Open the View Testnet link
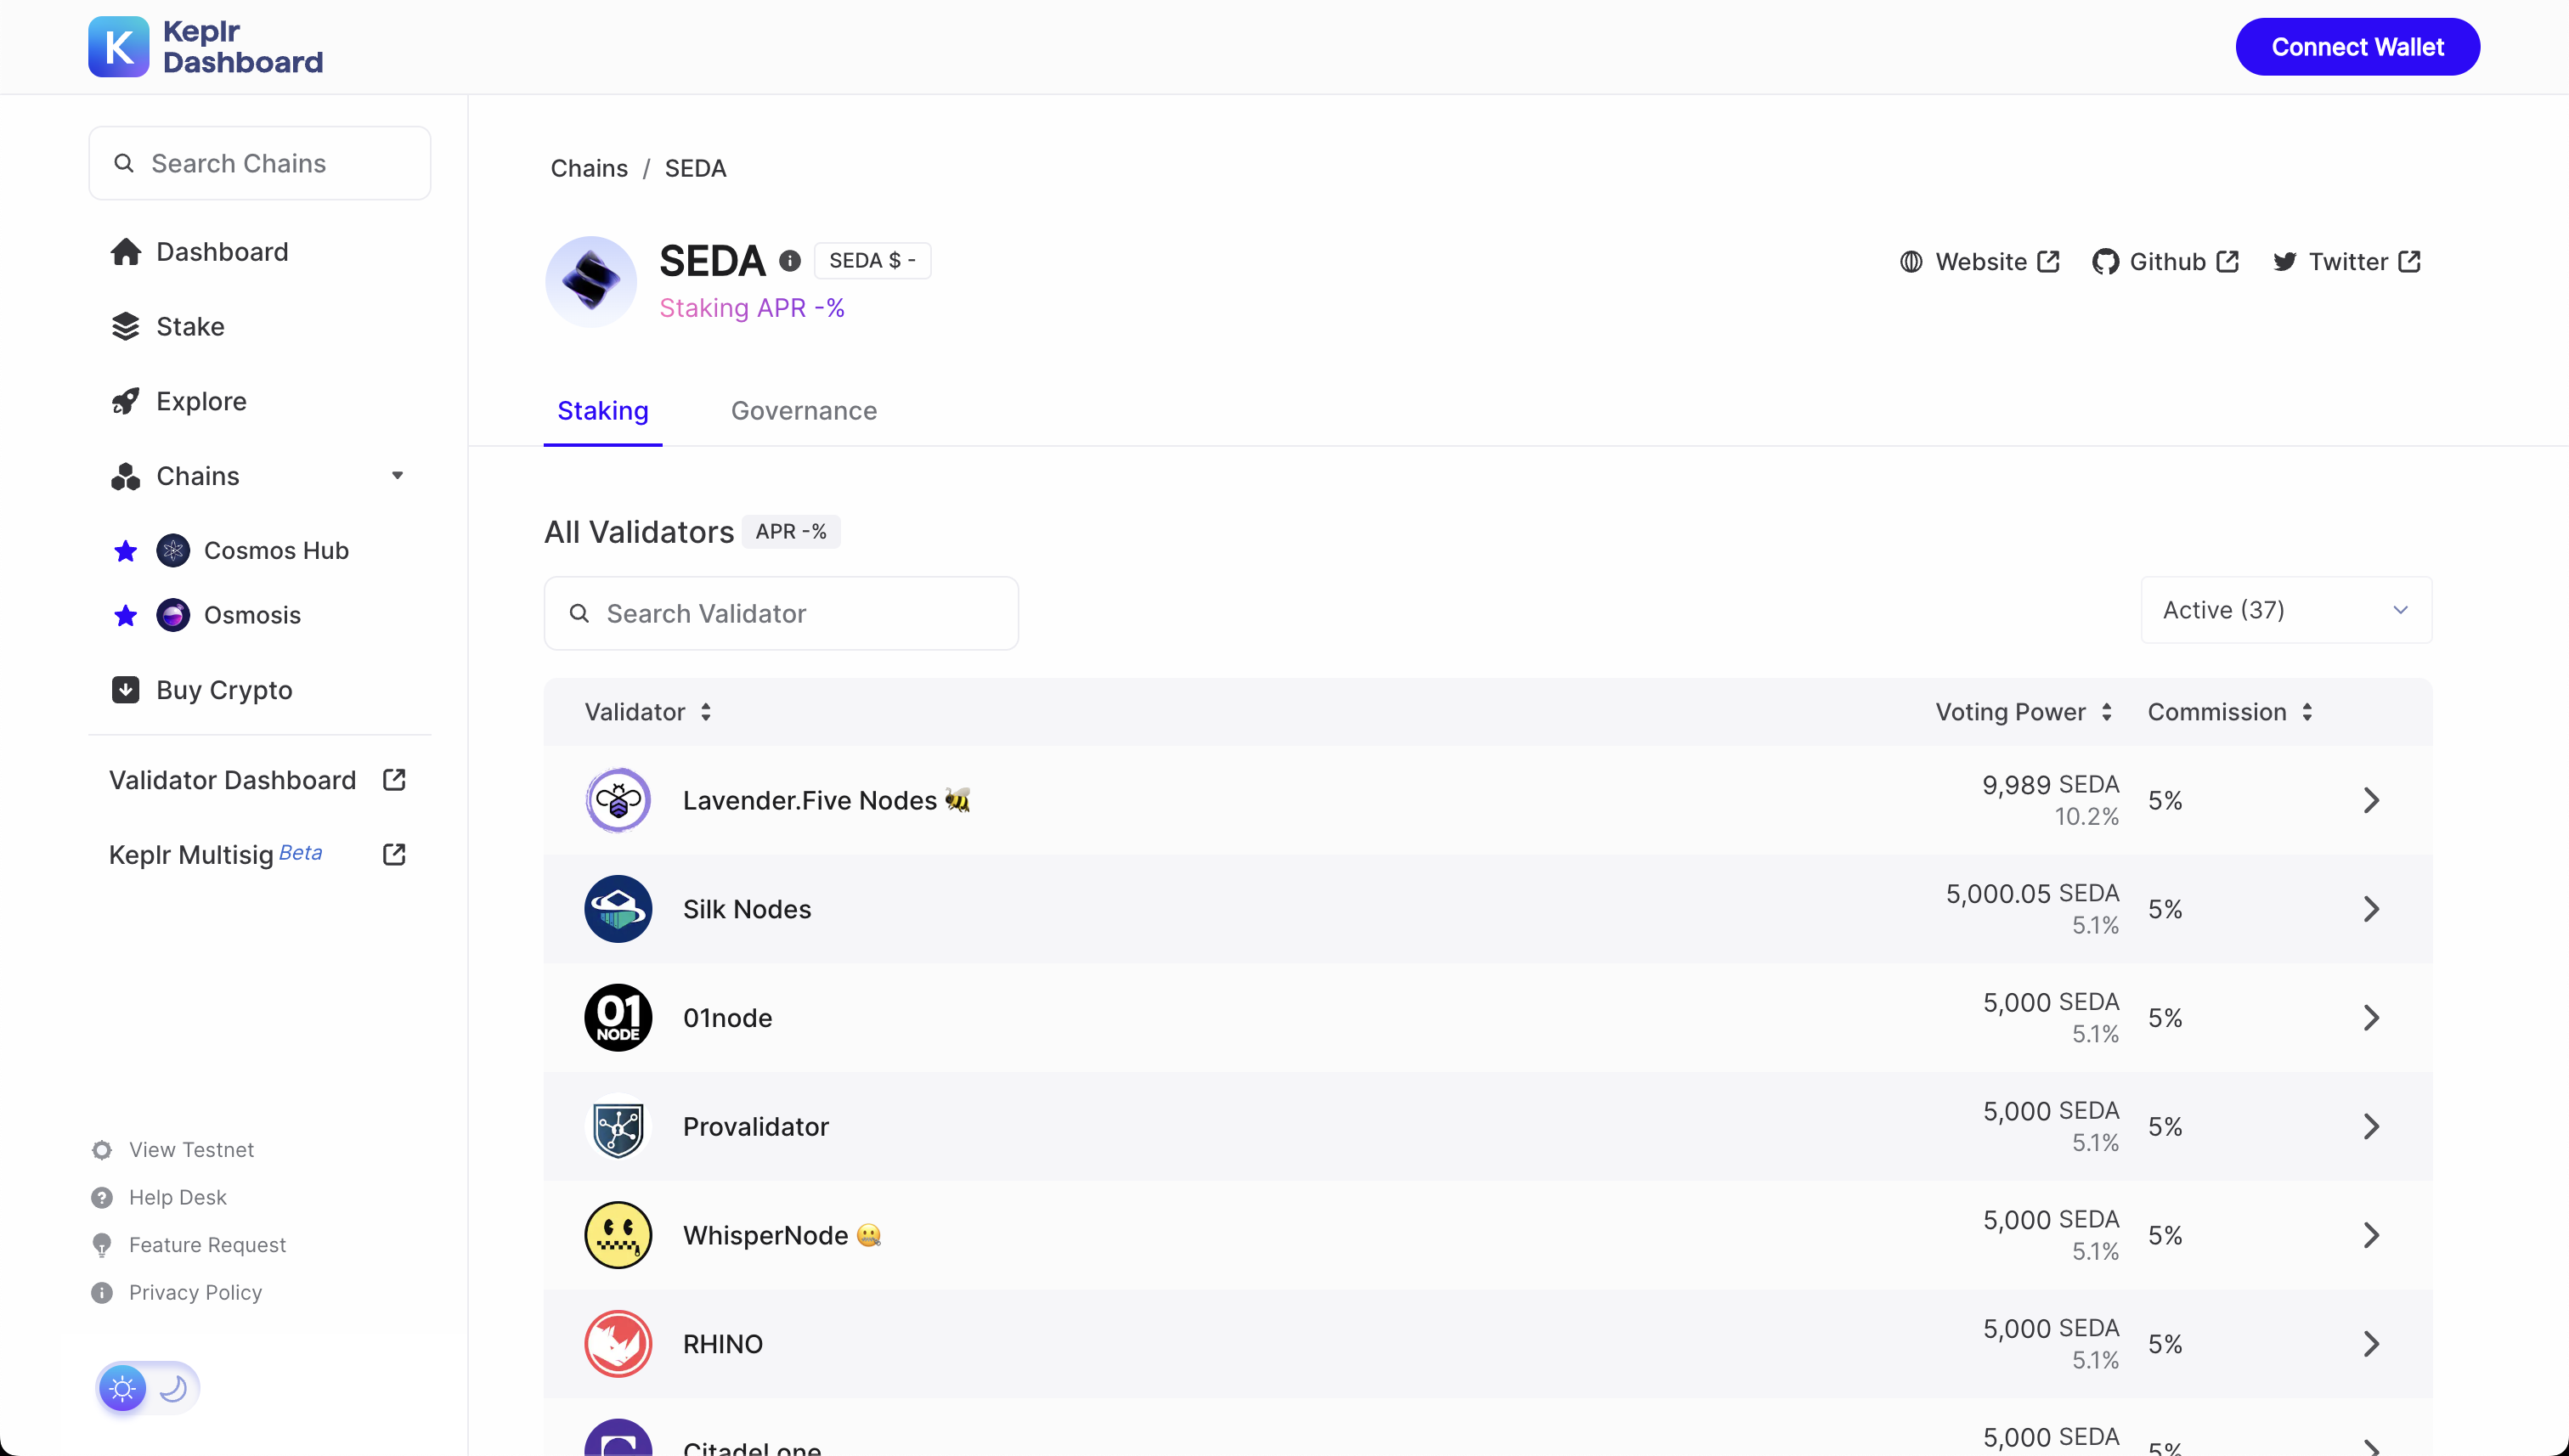Viewport: 2569px width, 1456px height. point(190,1150)
